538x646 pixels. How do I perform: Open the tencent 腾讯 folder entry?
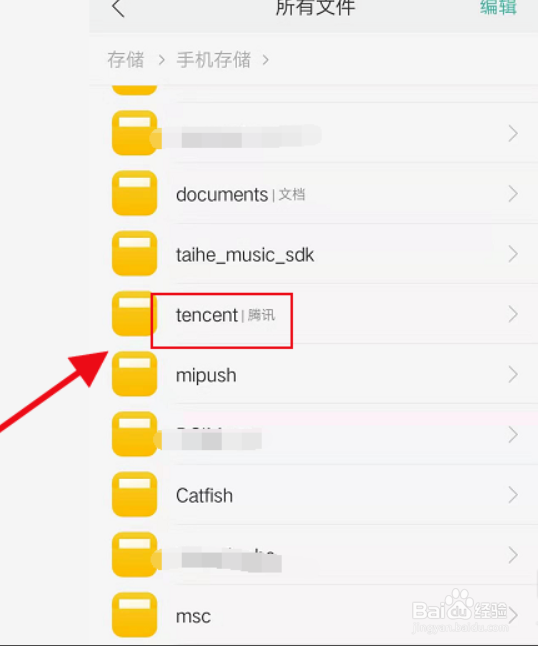[313, 314]
